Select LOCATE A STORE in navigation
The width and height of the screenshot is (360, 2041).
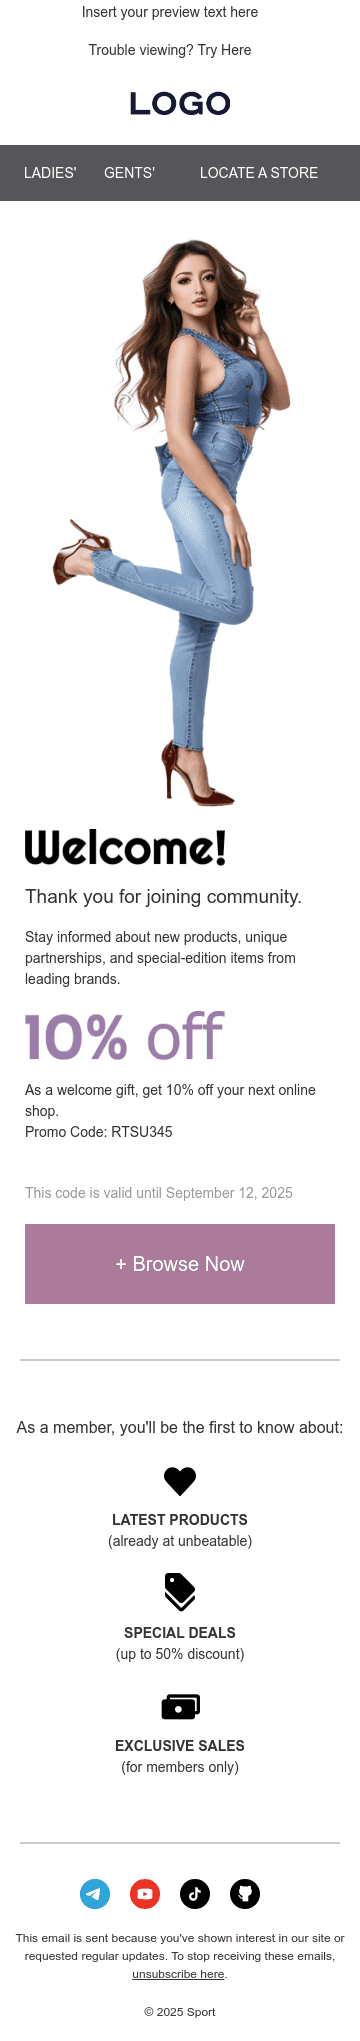(x=259, y=173)
